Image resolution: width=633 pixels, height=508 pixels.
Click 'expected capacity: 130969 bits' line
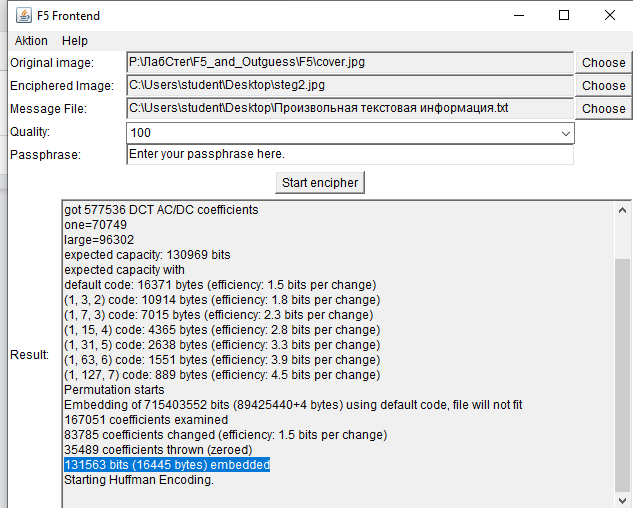click(x=147, y=255)
